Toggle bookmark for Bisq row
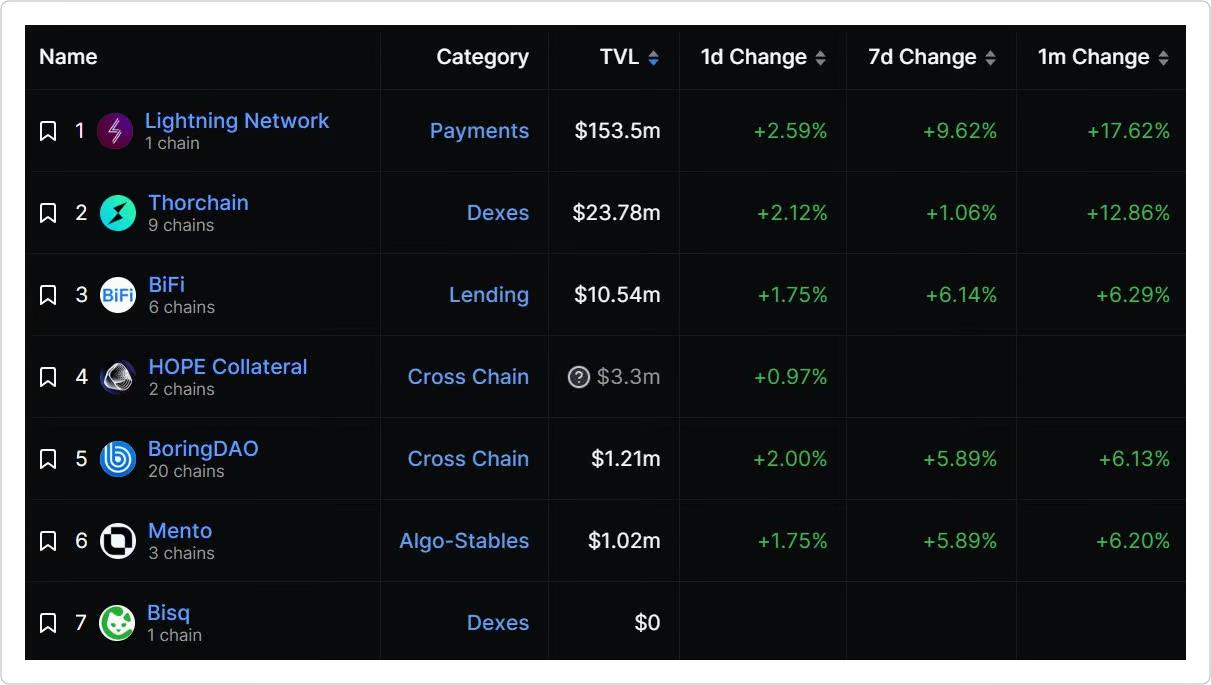Image resolution: width=1211 pixels, height=685 pixels. 48,623
